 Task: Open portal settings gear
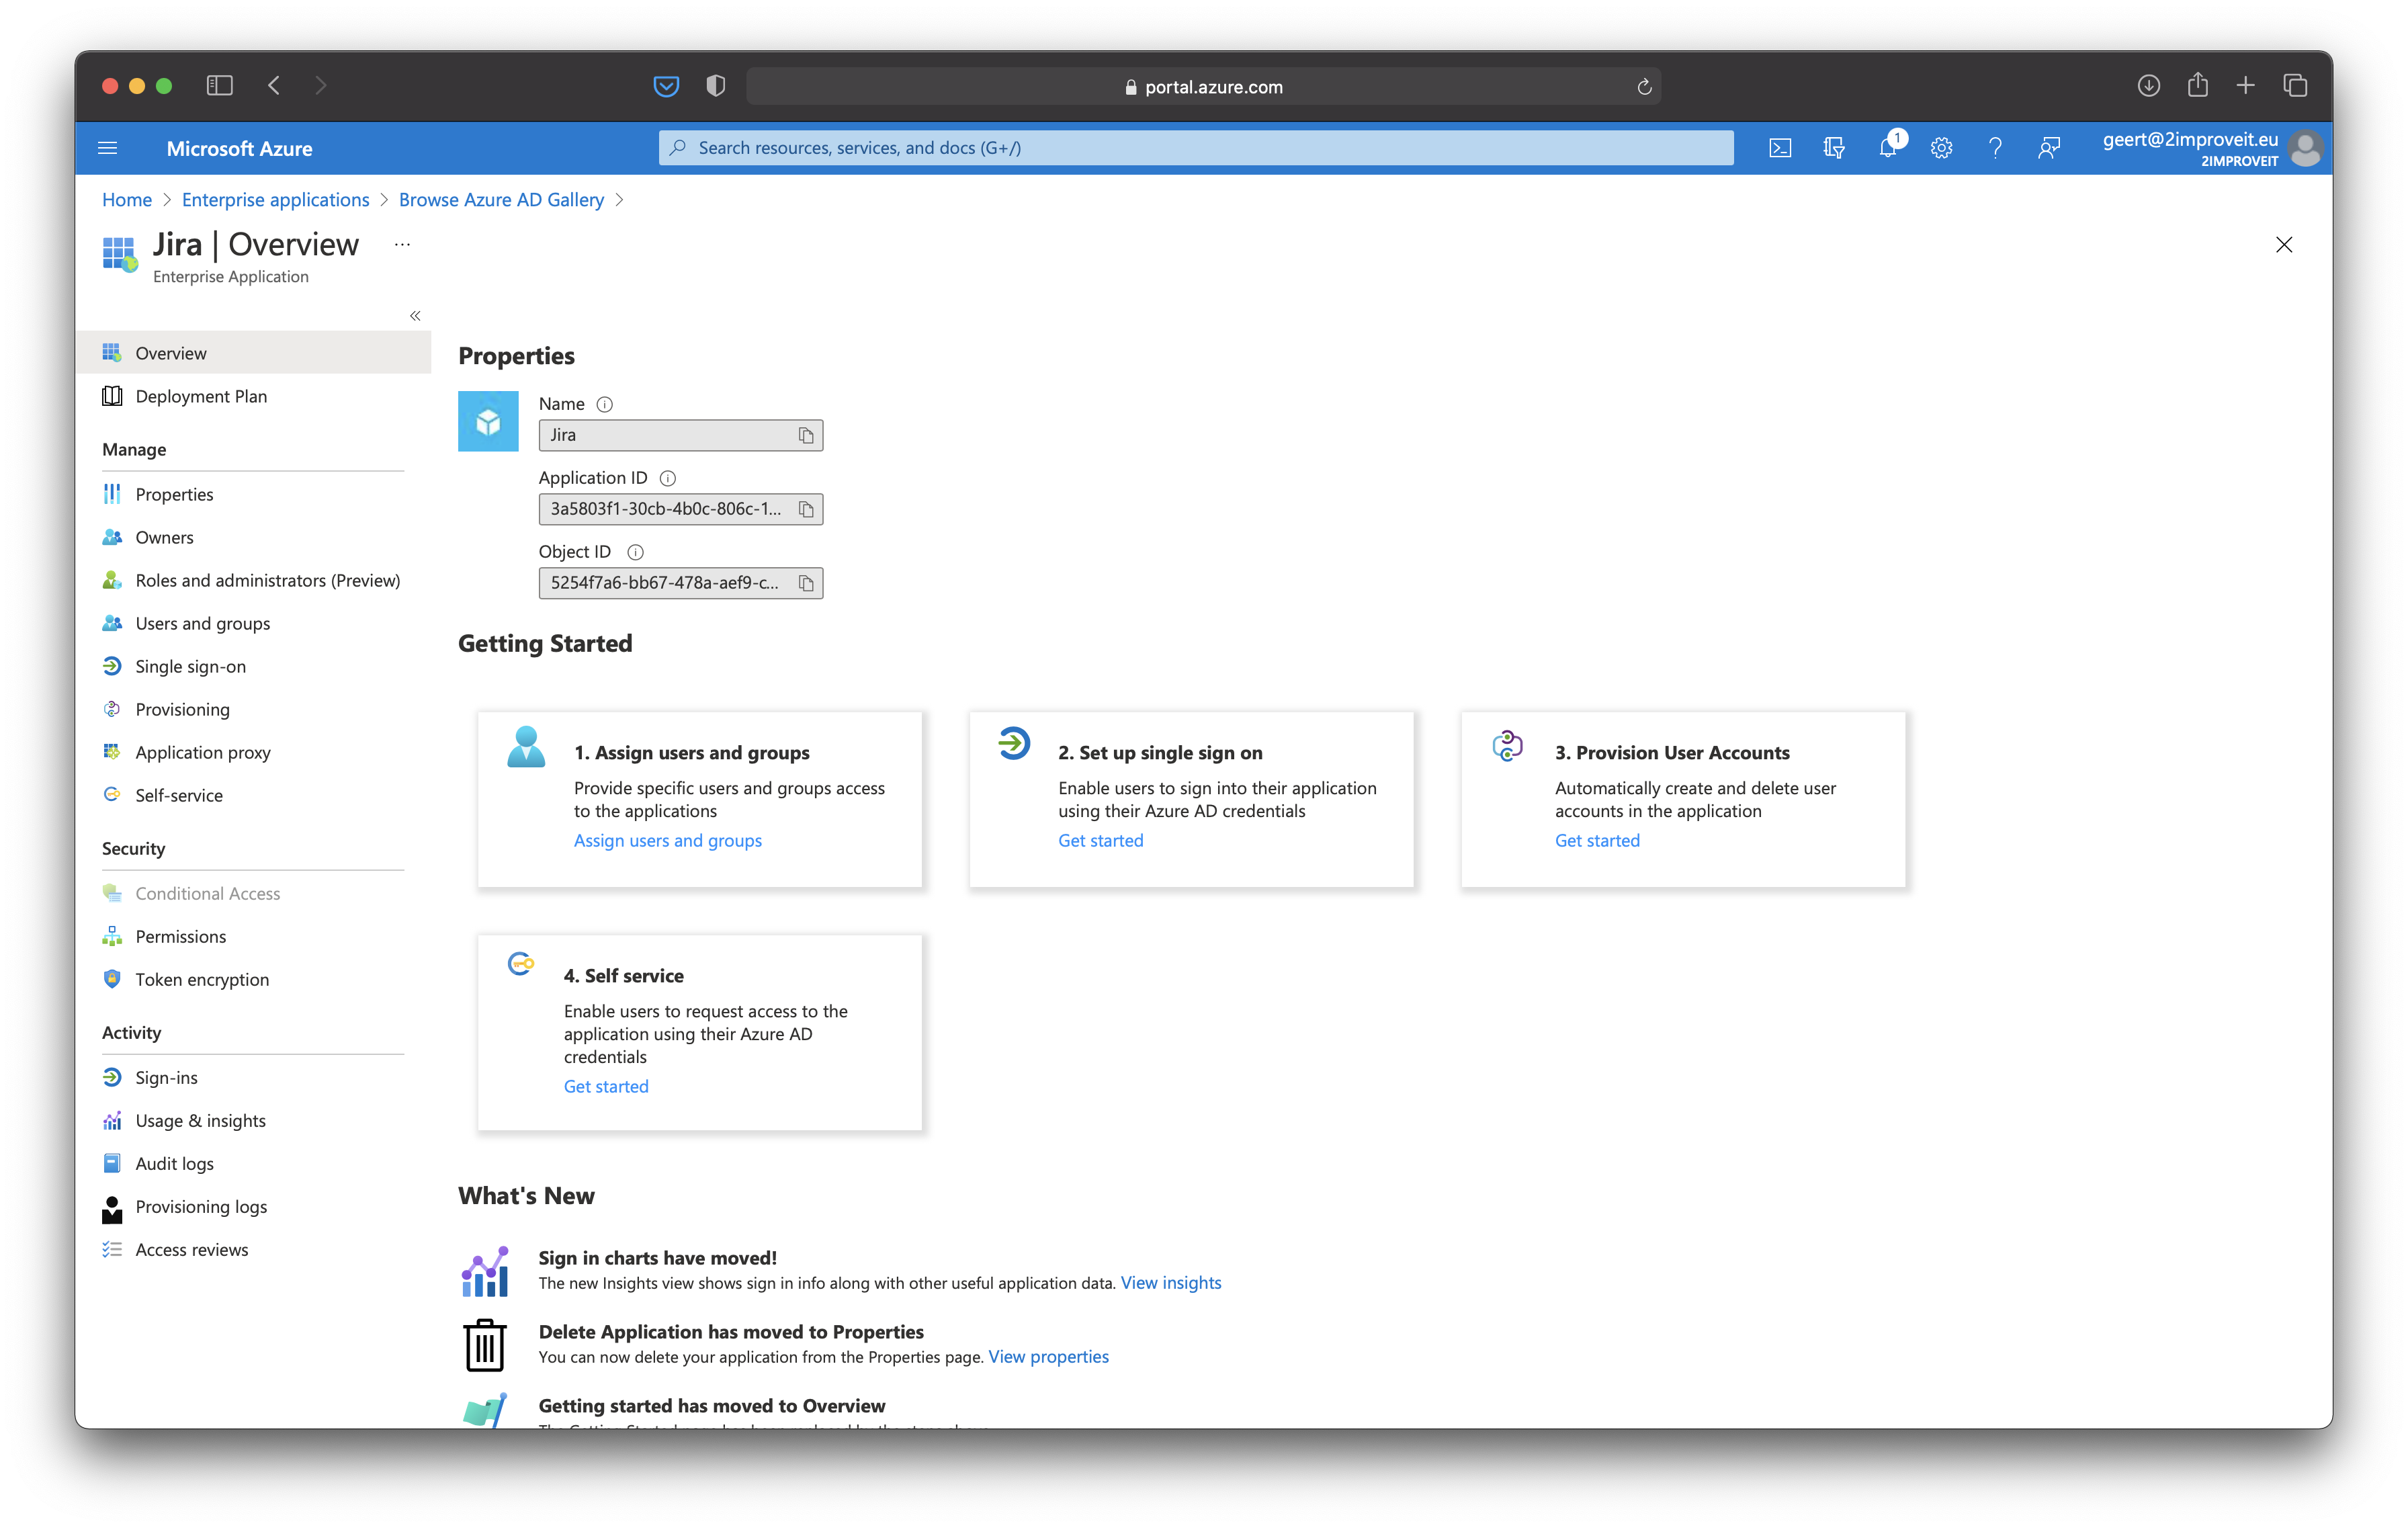1941,148
